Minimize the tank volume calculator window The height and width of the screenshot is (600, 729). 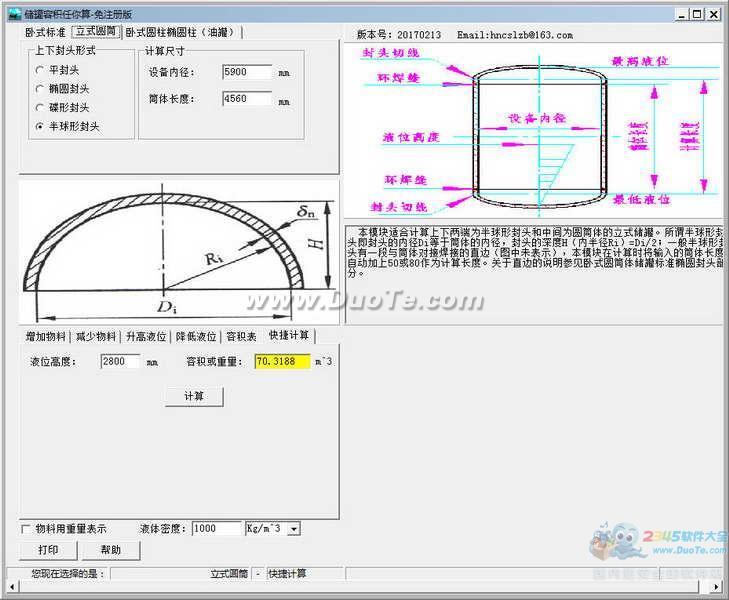pyautogui.click(x=680, y=14)
